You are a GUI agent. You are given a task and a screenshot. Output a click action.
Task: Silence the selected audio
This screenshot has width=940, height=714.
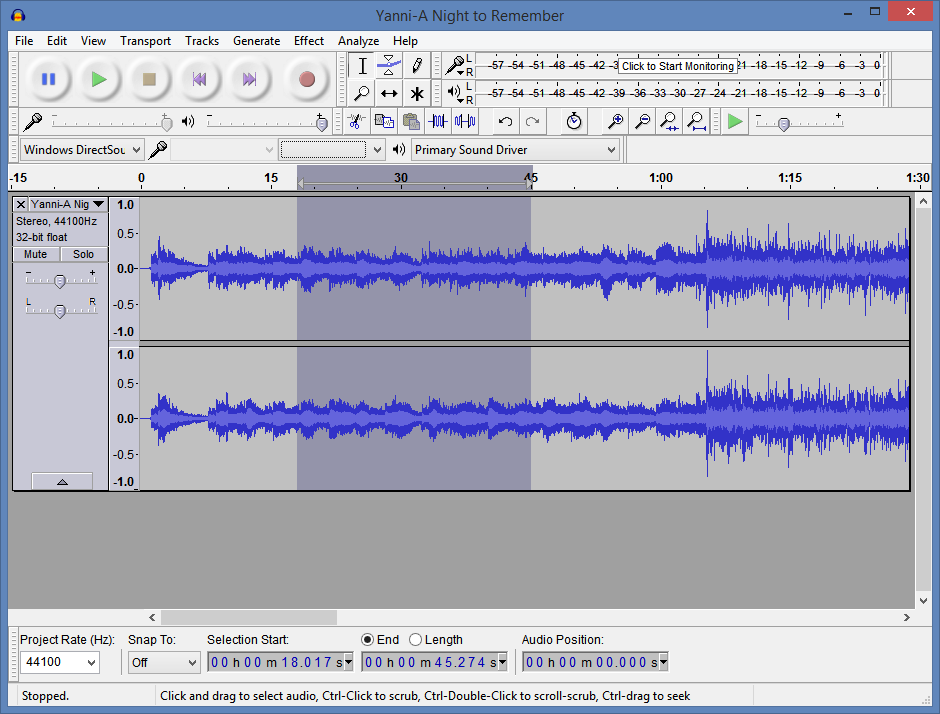tap(465, 122)
